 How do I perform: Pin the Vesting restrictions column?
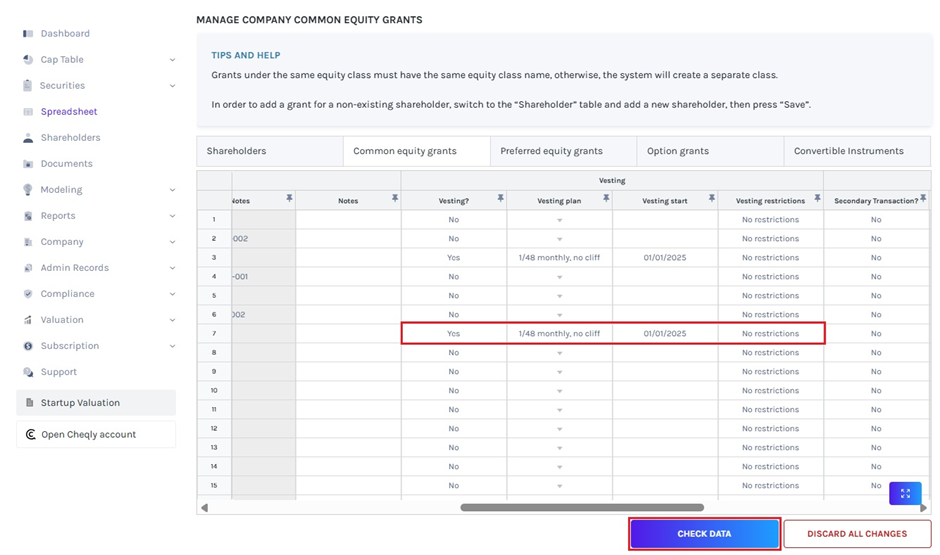[817, 200]
